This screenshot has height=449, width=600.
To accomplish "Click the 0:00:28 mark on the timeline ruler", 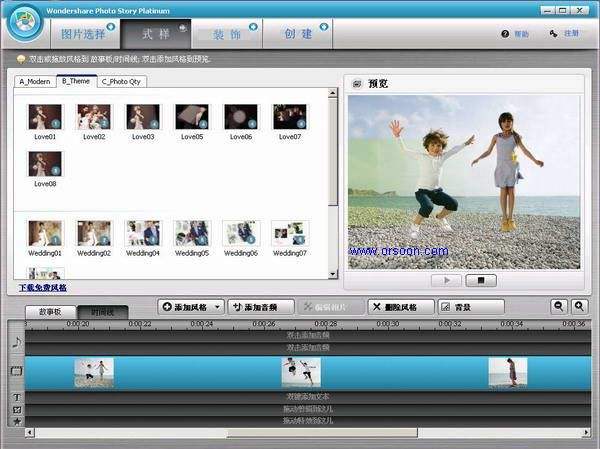I will coord(326,324).
